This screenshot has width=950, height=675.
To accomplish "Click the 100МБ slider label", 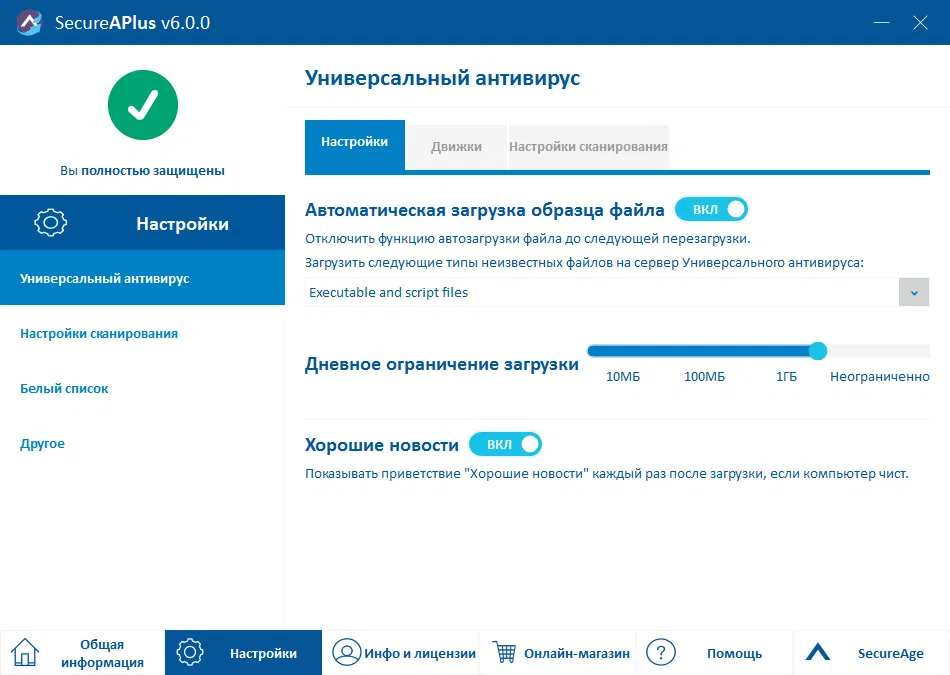I will coord(704,376).
